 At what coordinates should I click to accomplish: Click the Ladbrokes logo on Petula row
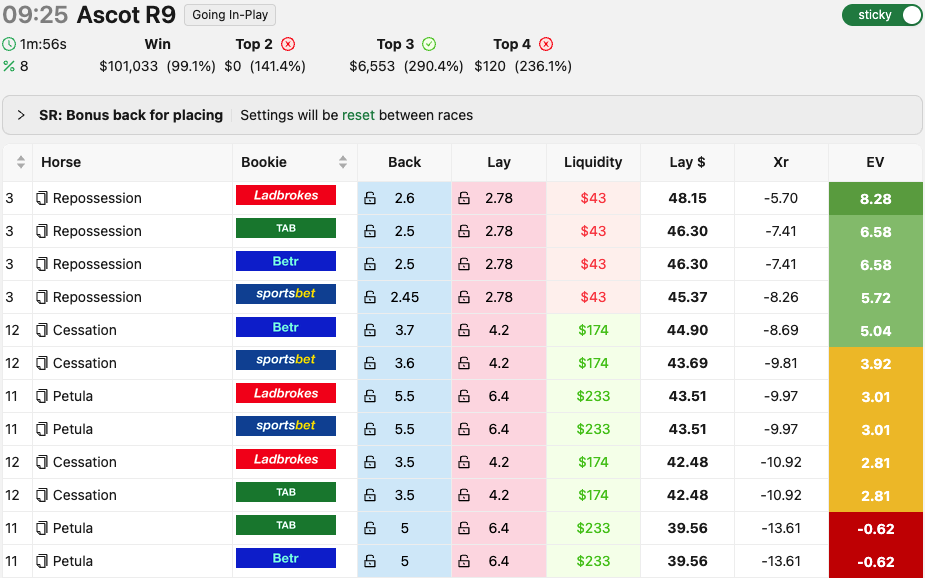click(x=285, y=394)
